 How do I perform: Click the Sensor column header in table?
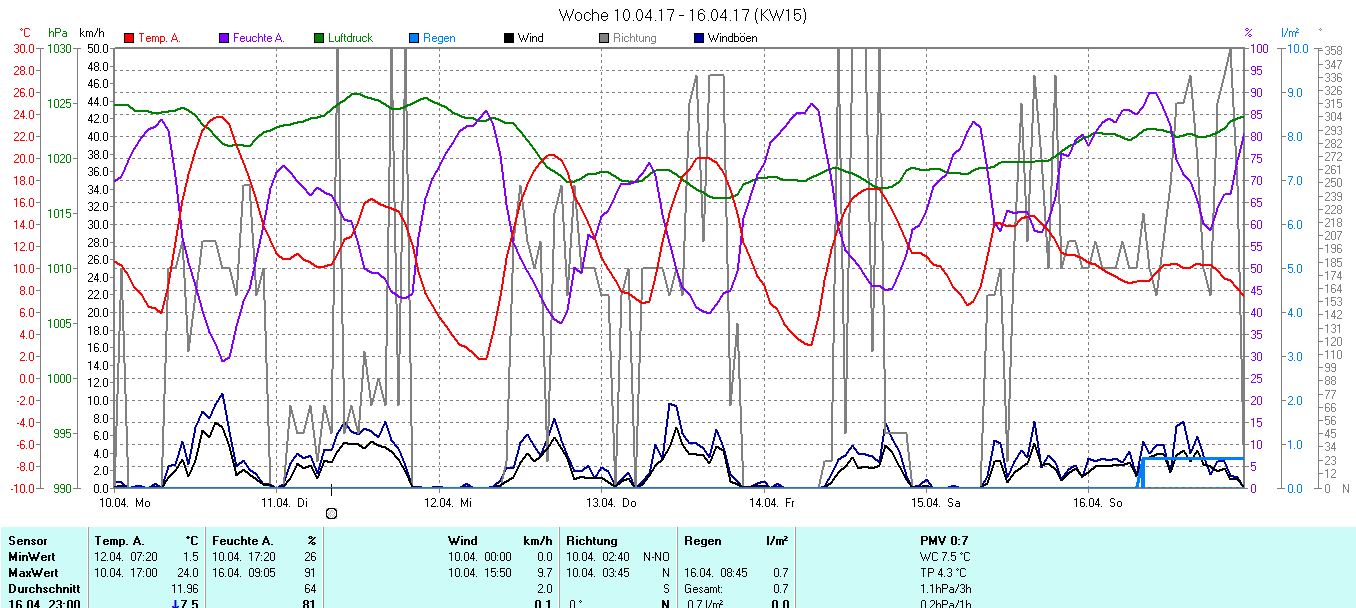(x=27, y=541)
